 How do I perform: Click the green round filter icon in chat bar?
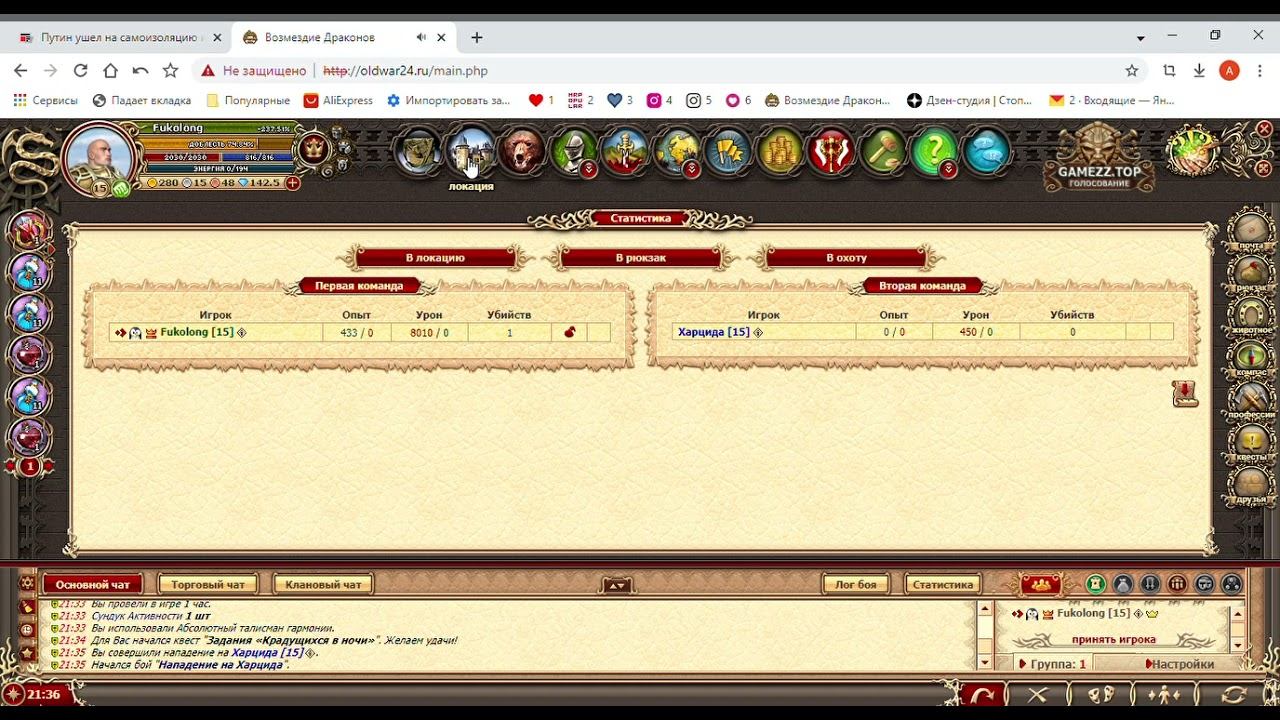click(x=1097, y=584)
